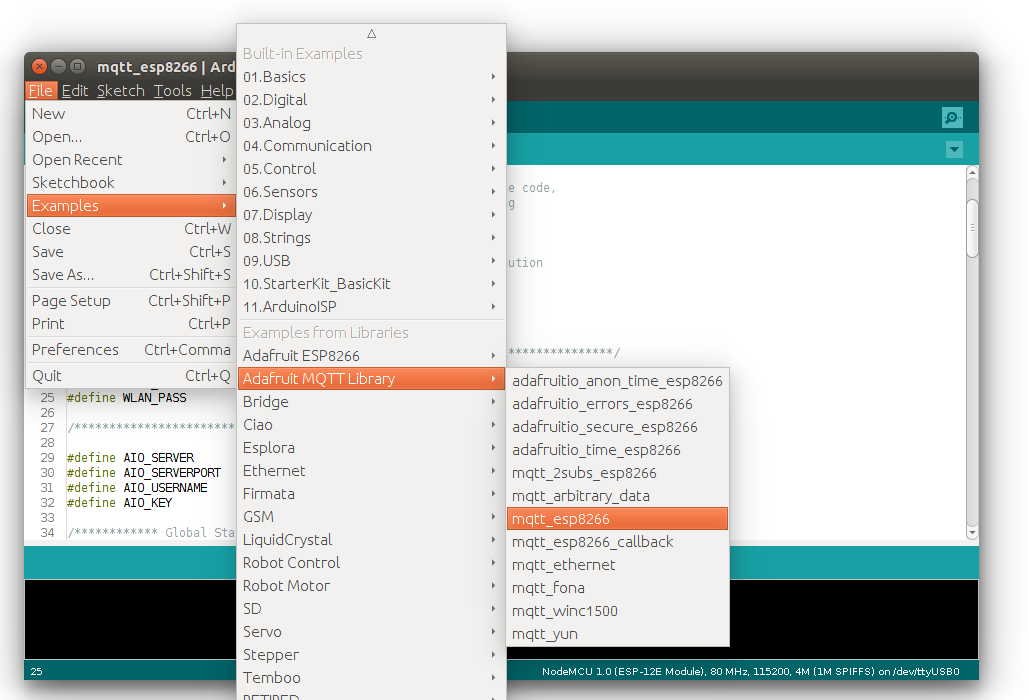Open the 11.ArduinoISP examples entry

(371, 306)
